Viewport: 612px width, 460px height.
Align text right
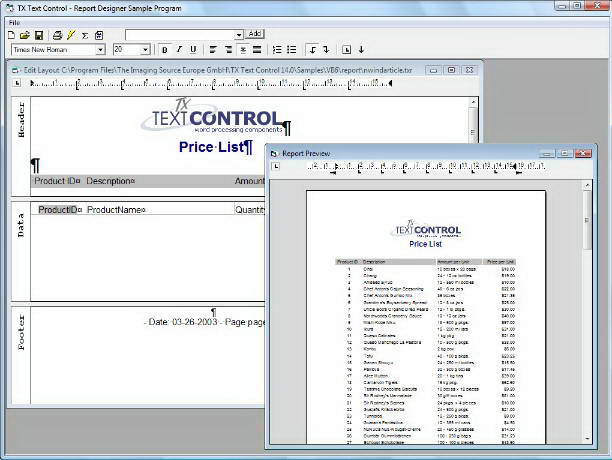[228, 50]
